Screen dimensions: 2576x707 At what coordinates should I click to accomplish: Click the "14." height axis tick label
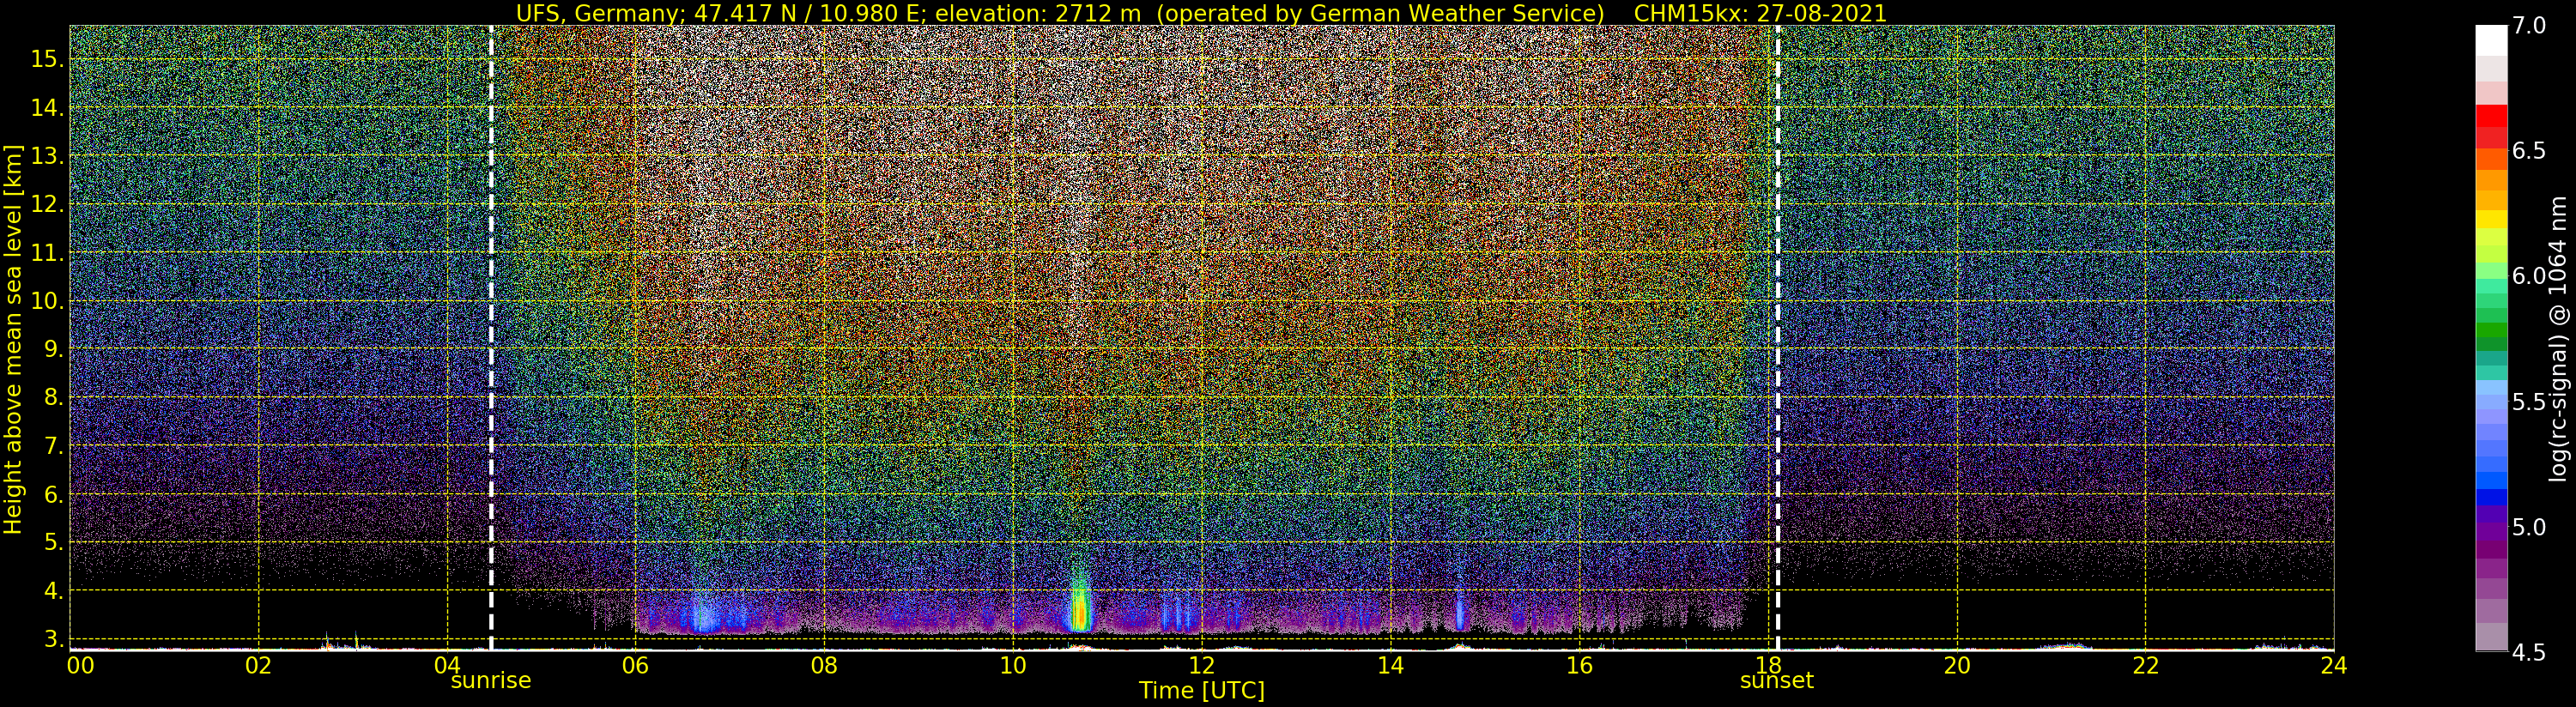click(x=47, y=109)
